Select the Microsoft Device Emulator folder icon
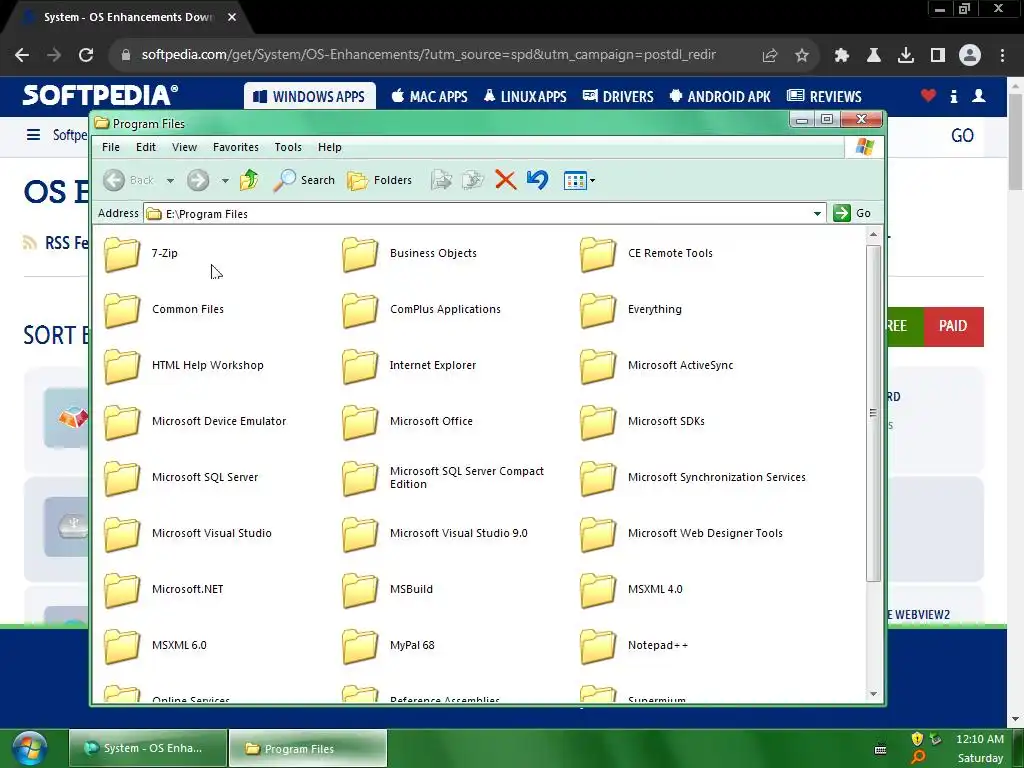1024x768 pixels. [122, 422]
